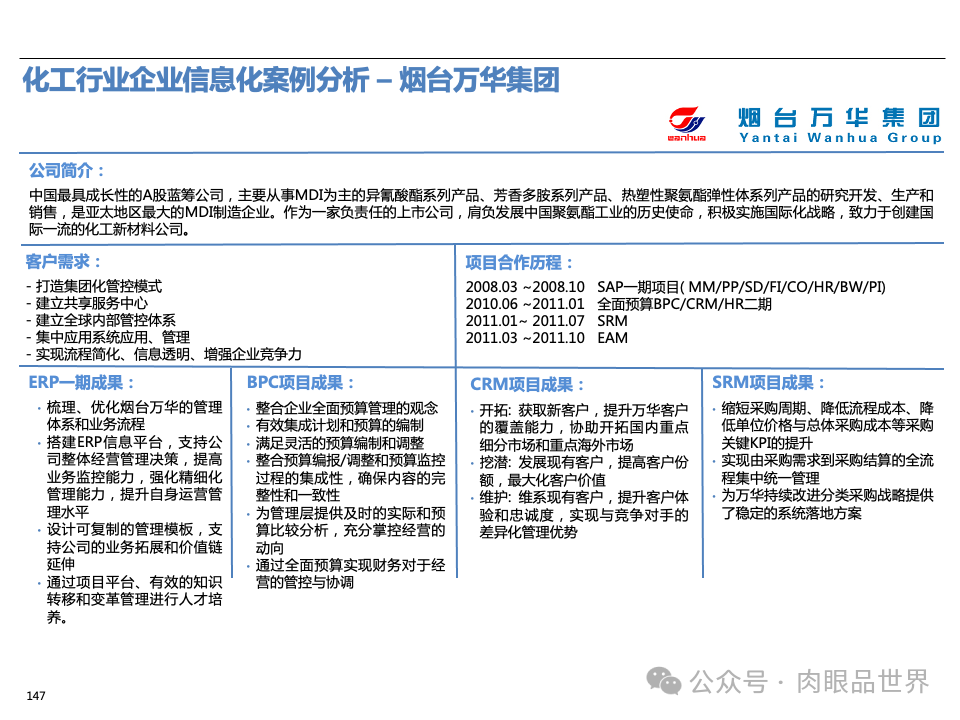Click the Wanhua red-blue logo emblem
Image resolution: width=960 pixels, height=720 pixels.
686,123
